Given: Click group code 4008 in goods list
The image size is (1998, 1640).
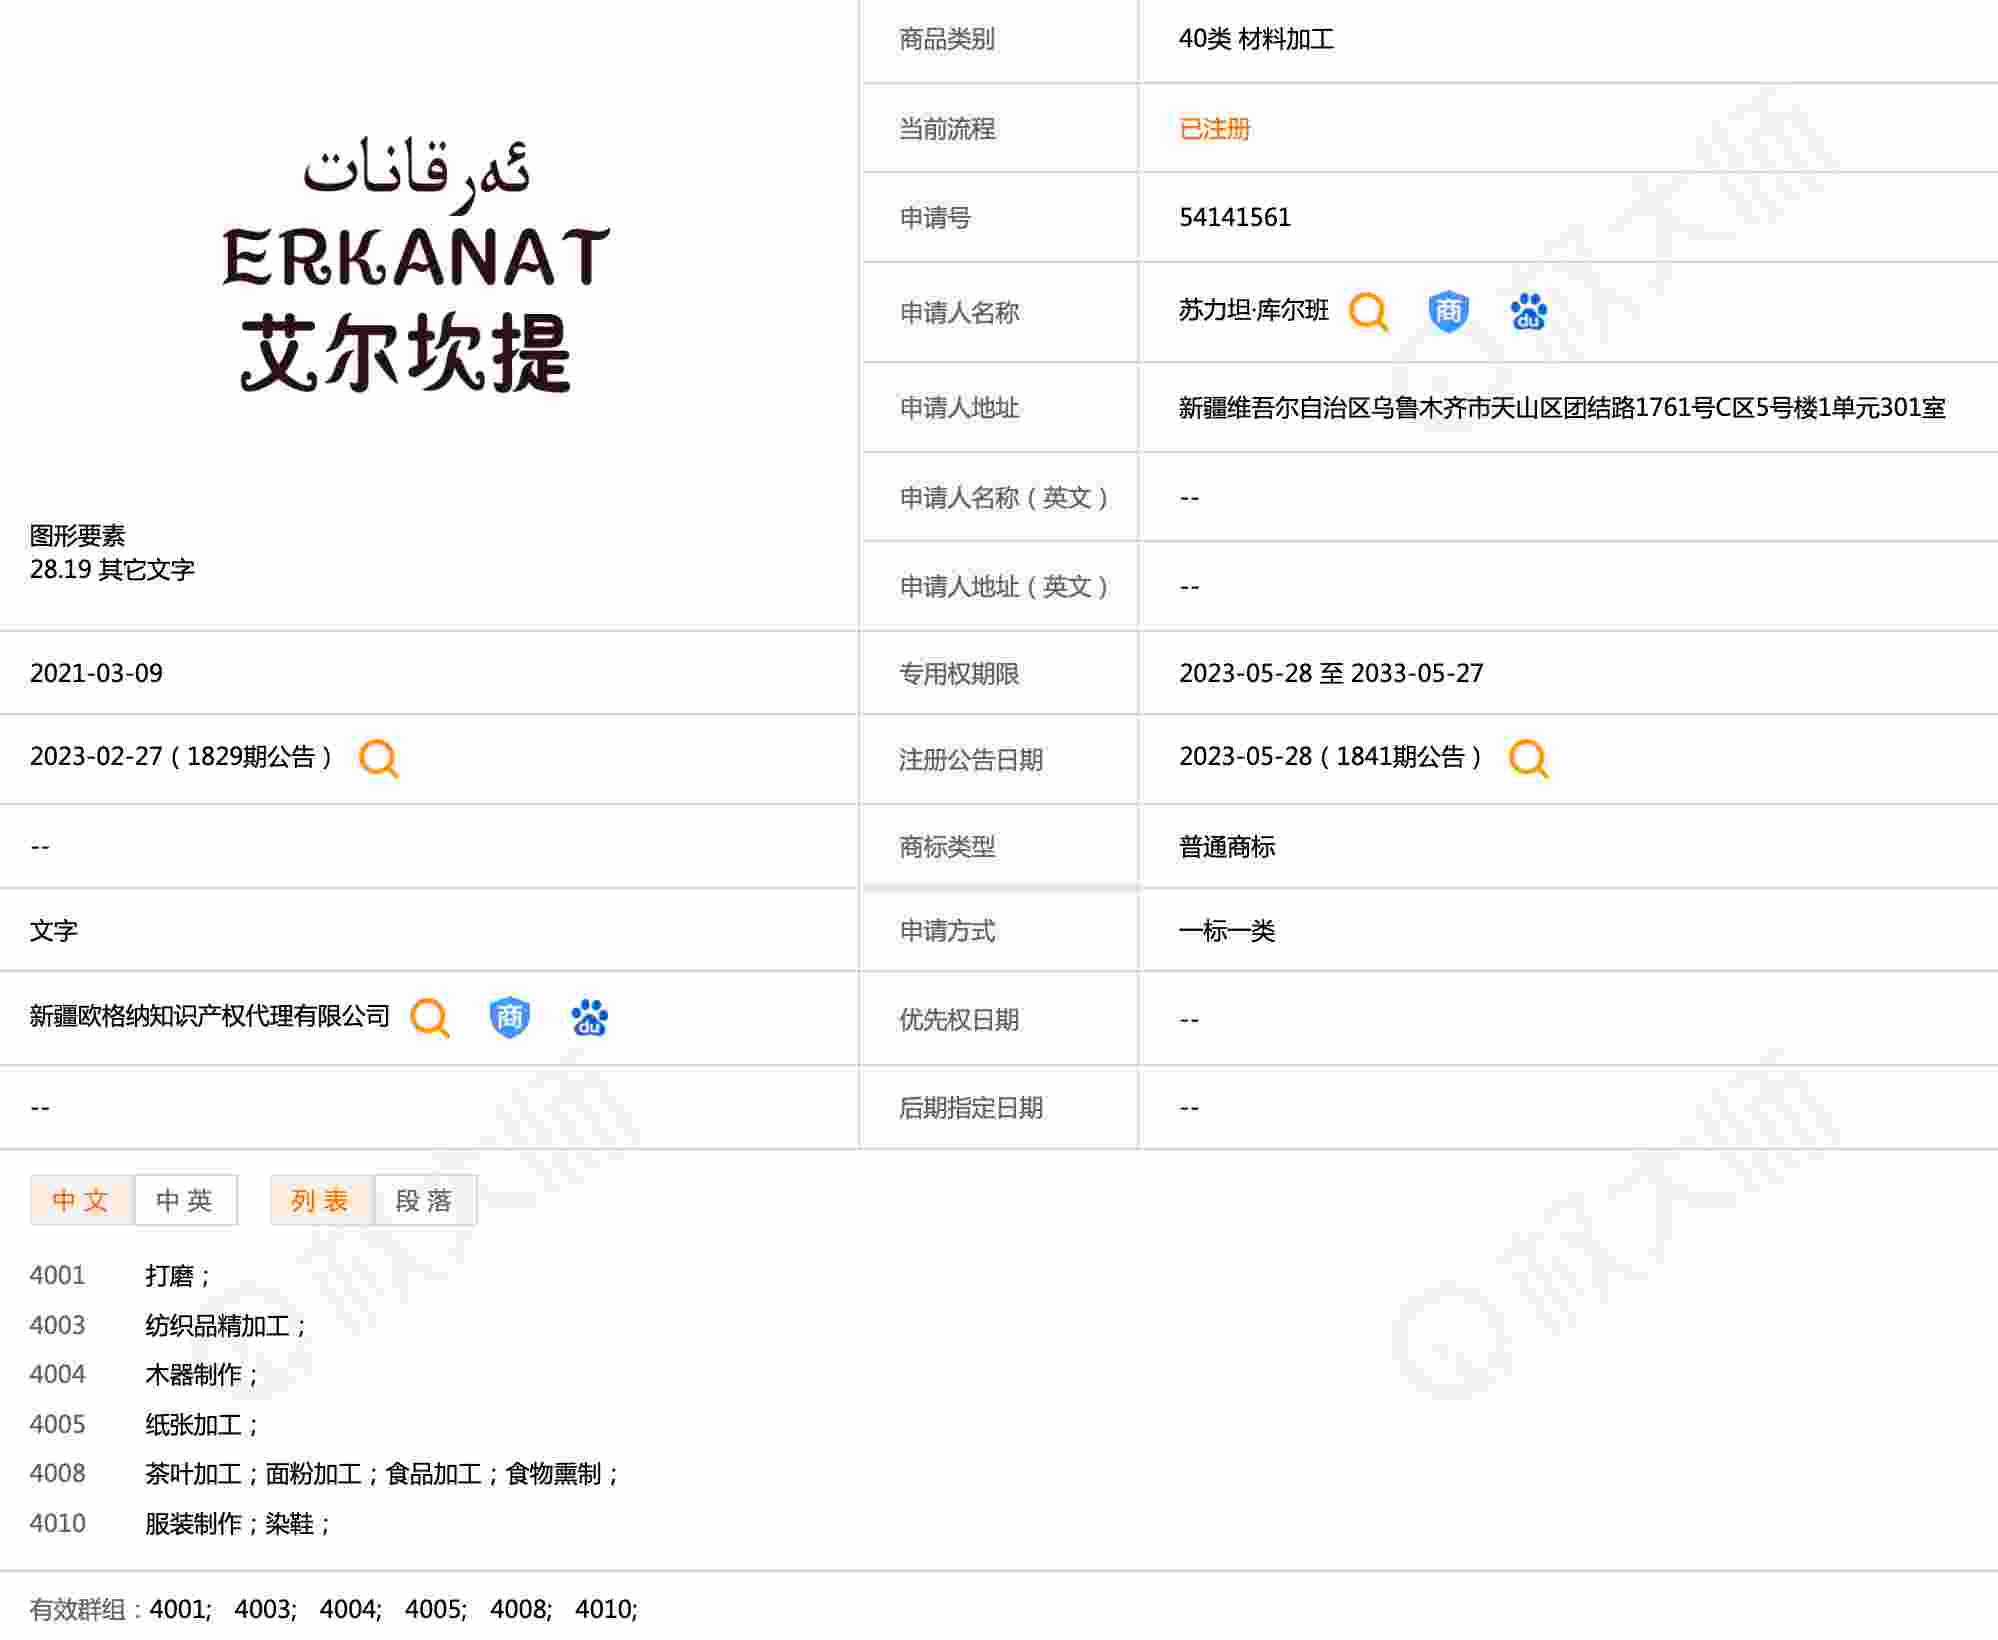Looking at the screenshot, I should click(x=57, y=1473).
